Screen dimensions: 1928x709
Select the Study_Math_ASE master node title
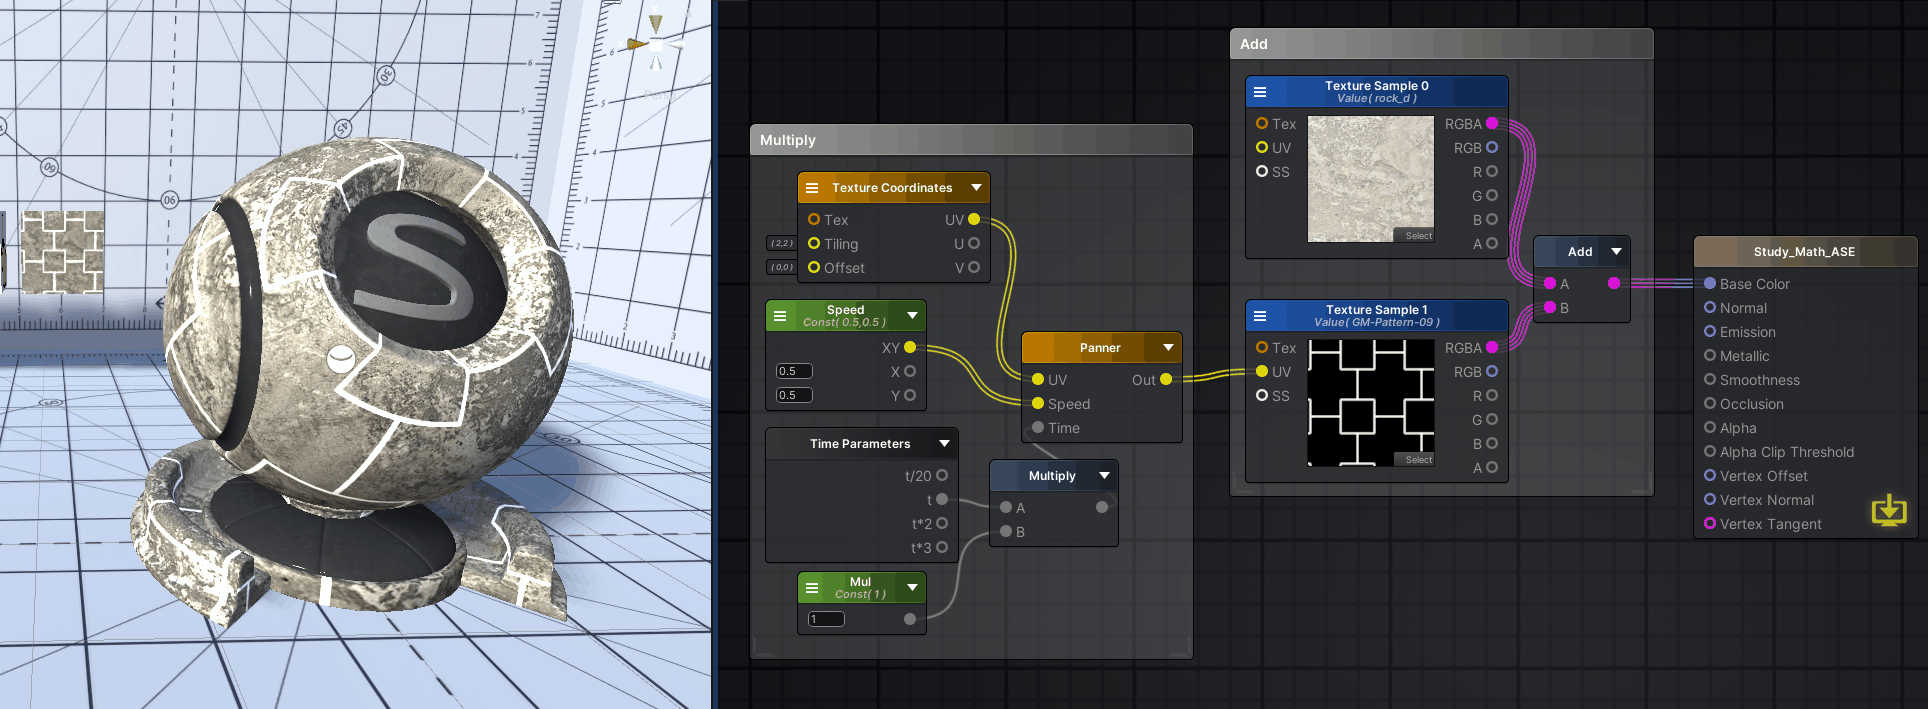(x=1805, y=252)
